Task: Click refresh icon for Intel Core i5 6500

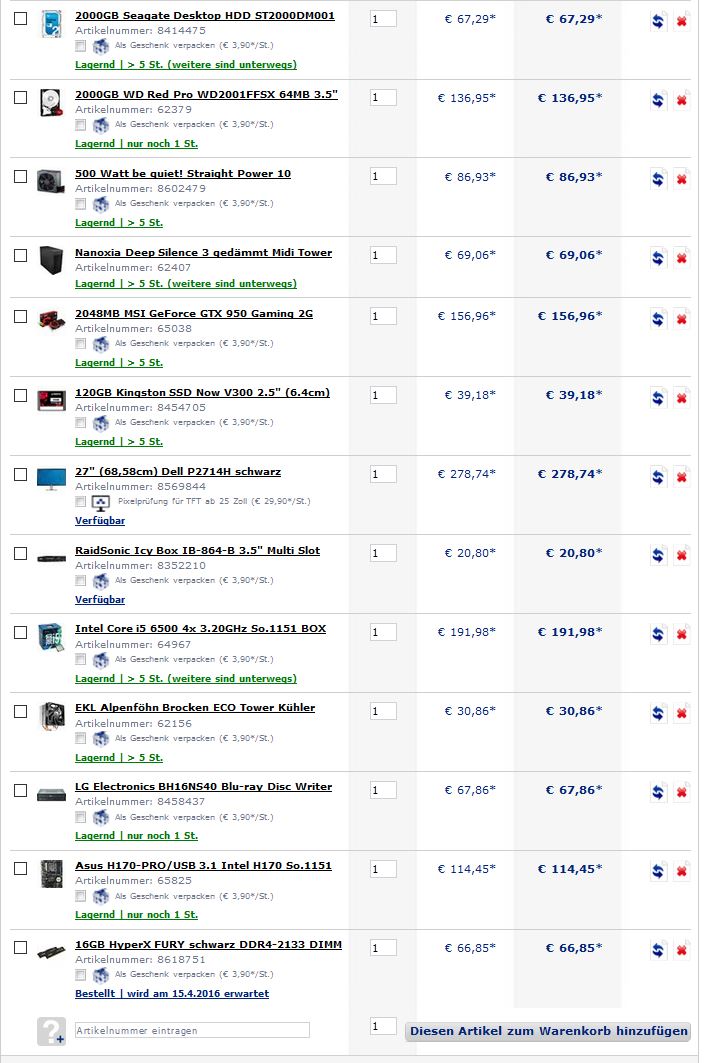Action: 657,635
